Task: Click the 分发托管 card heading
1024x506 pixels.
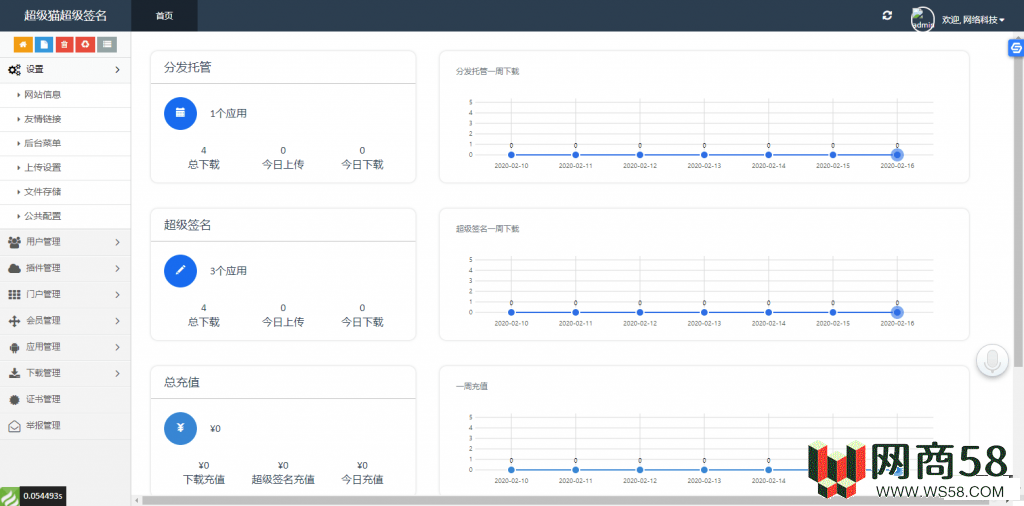Action: coord(187,67)
